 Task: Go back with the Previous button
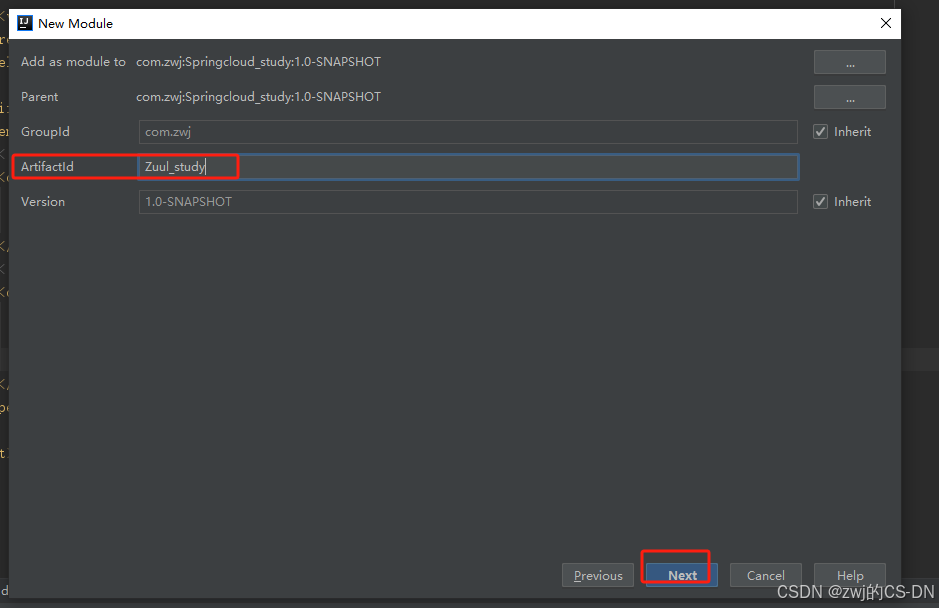[598, 575]
